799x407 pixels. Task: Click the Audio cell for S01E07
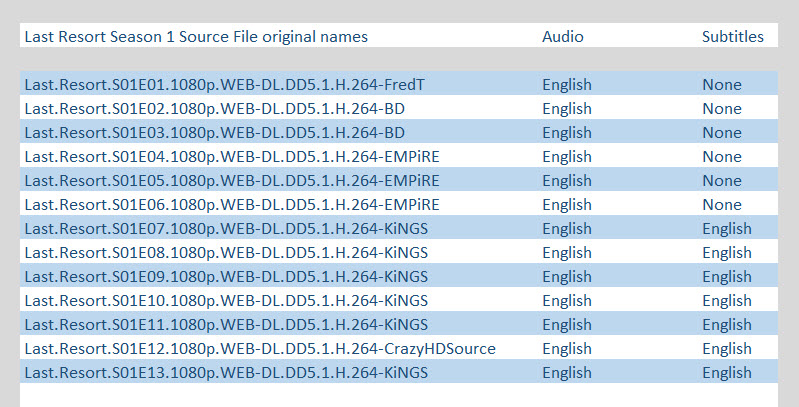point(567,228)
